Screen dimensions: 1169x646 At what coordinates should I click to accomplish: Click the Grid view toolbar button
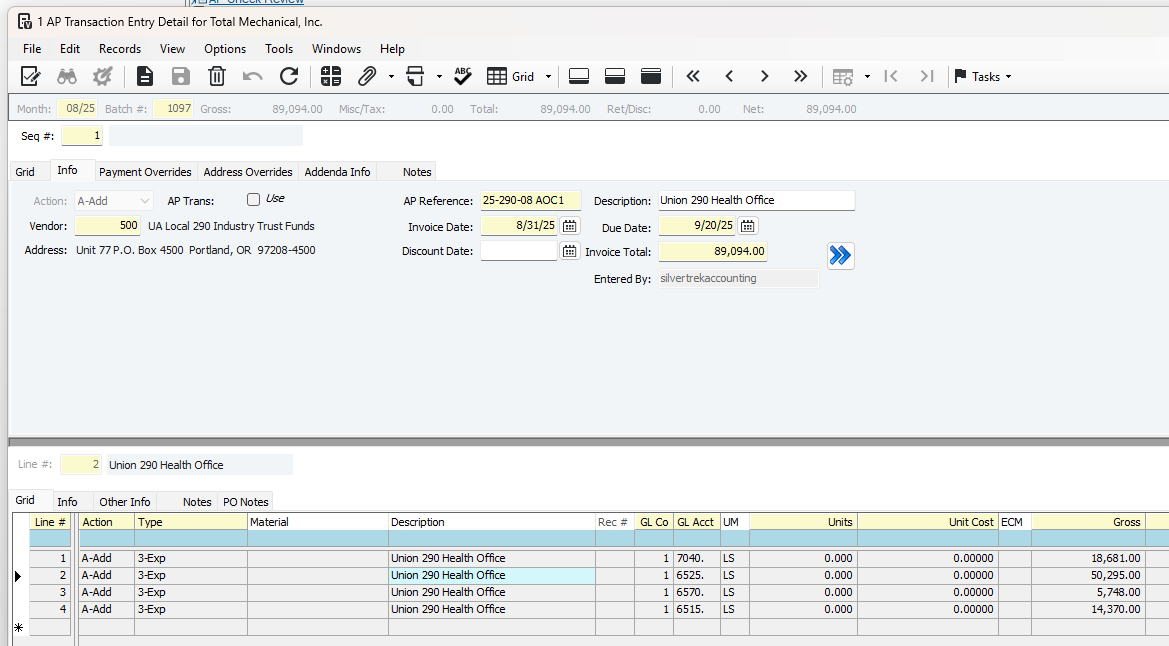click(x=511, y=76)
